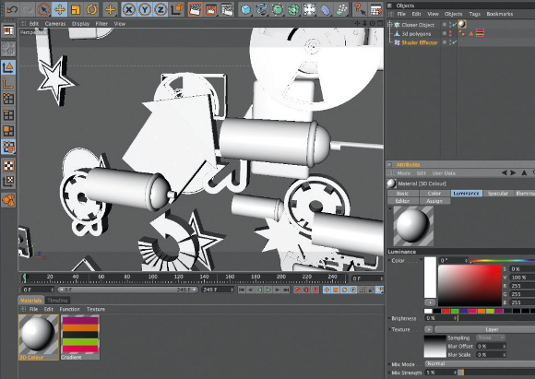The image size is (535, 379).
Task: Open the material Basic tab
Action: pyautogui.click(x=403, y=193)
